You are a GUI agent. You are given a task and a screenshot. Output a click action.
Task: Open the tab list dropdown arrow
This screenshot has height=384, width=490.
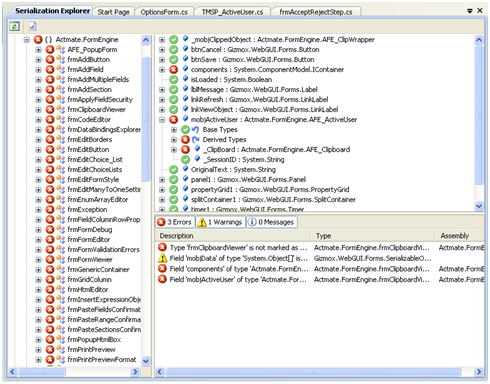(470, 11)
